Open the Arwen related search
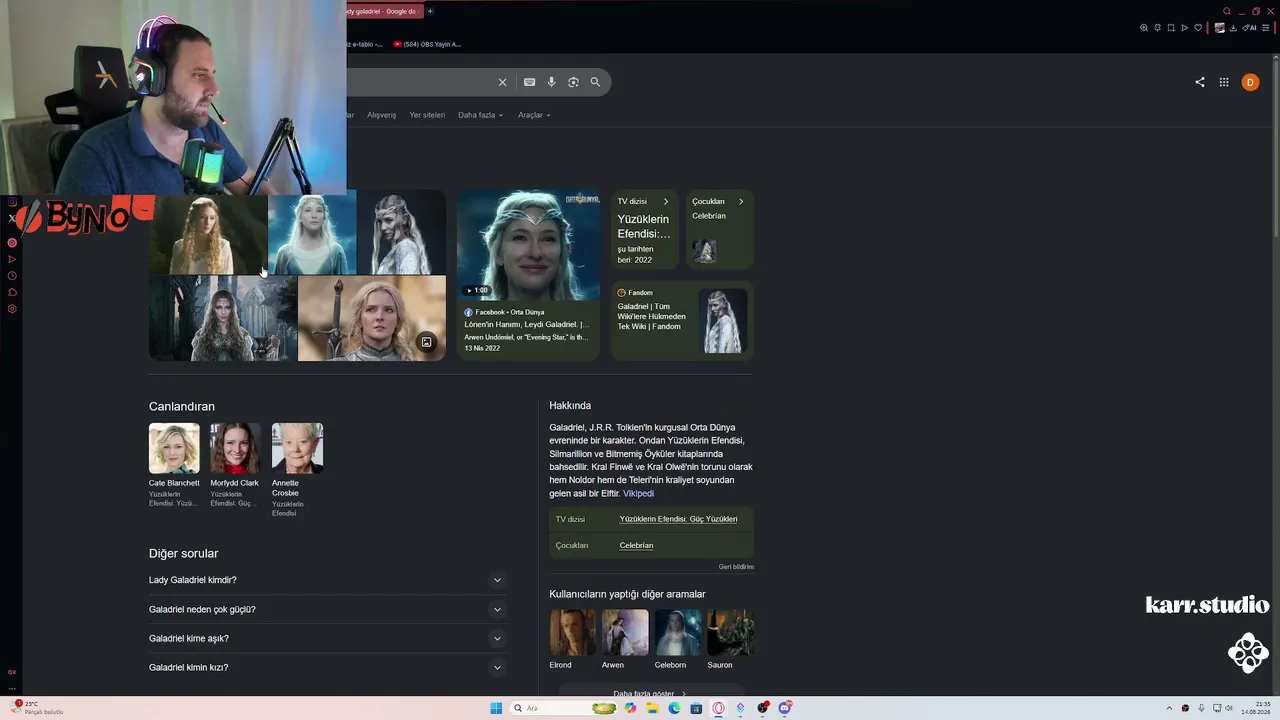 coord(625,640)
